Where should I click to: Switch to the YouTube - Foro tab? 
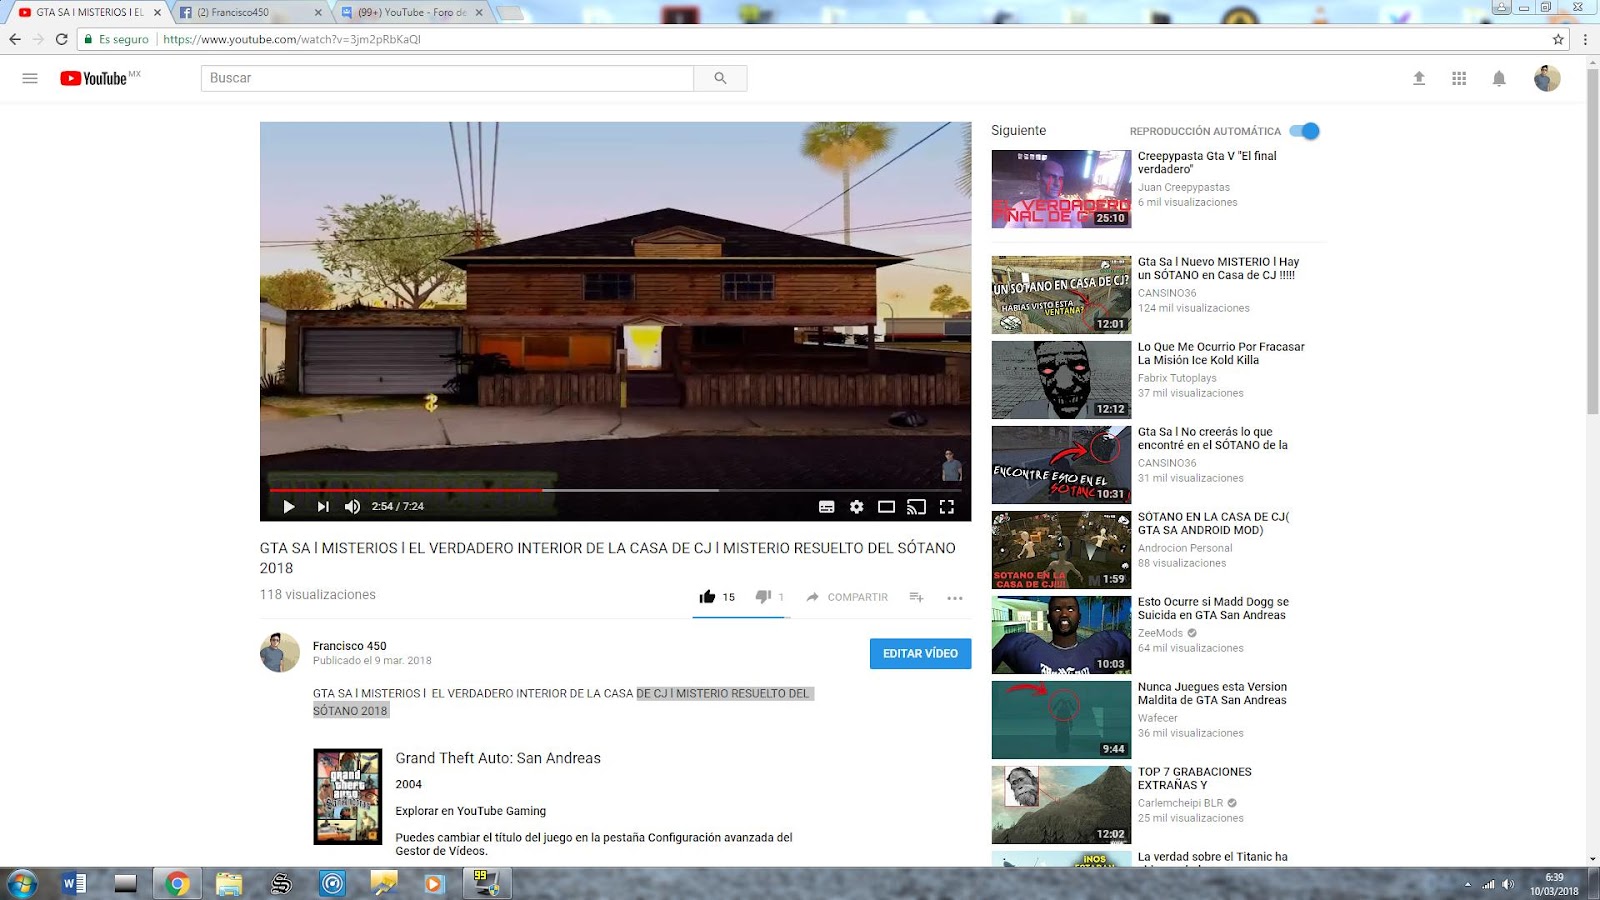tap(410, 13)
